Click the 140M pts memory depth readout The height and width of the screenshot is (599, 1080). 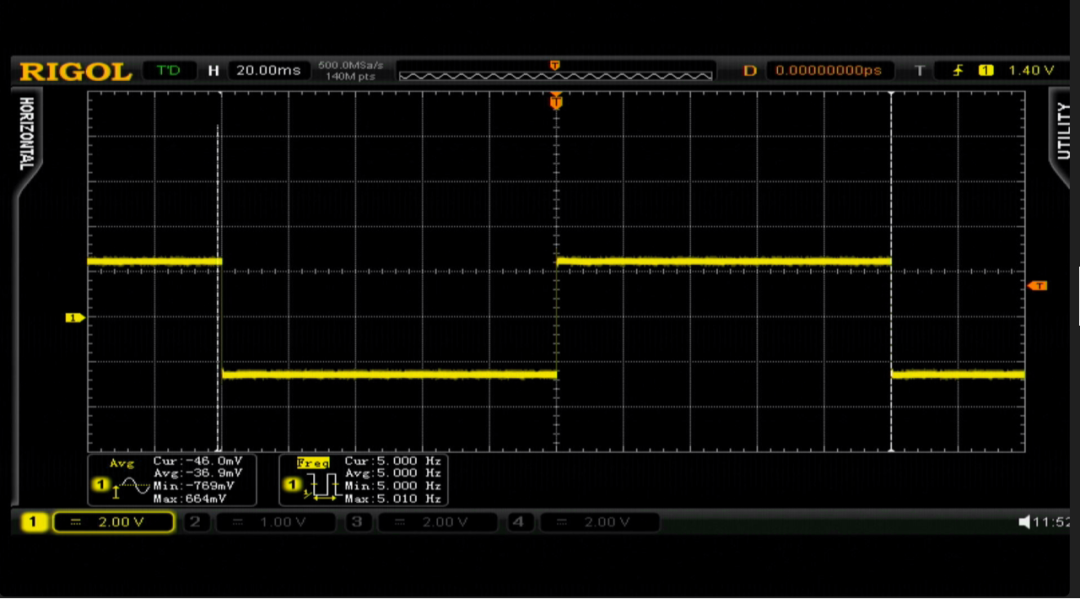click(x=351, y=76)
